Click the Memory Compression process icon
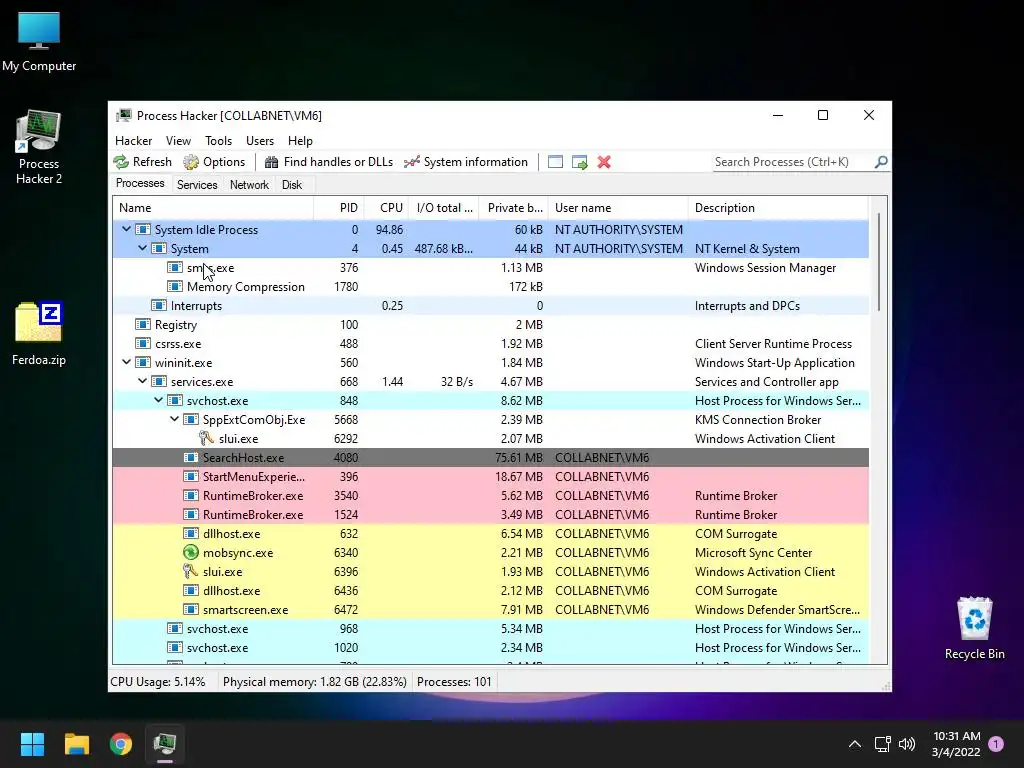The height and width of the screenshot is (768, 1024). pos(174,286)
